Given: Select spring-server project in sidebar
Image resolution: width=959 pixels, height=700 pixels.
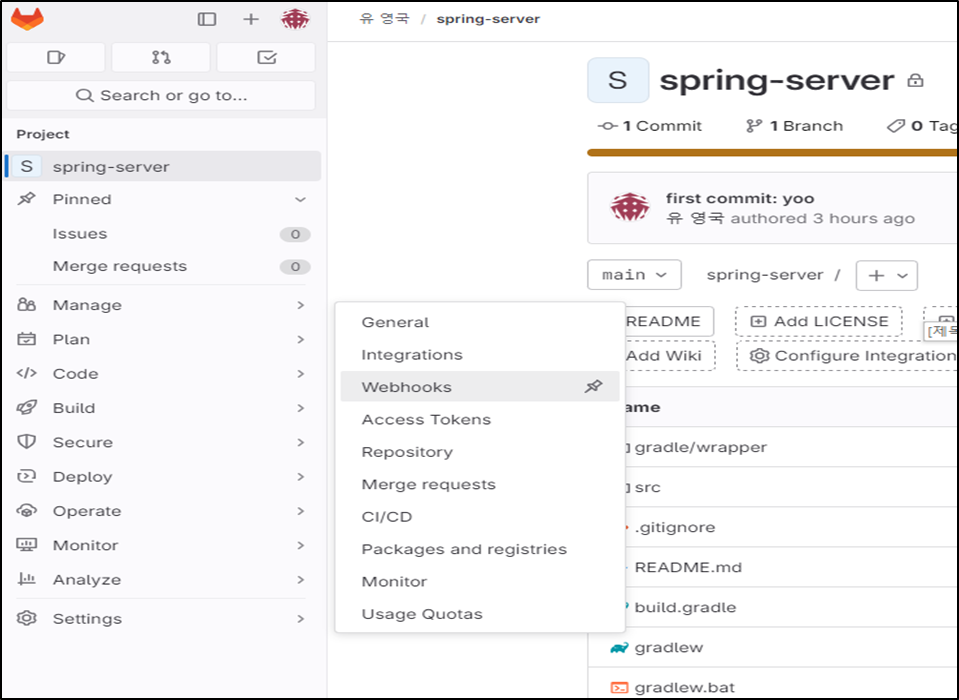Looking at the screenshot, I should point(163,166).
